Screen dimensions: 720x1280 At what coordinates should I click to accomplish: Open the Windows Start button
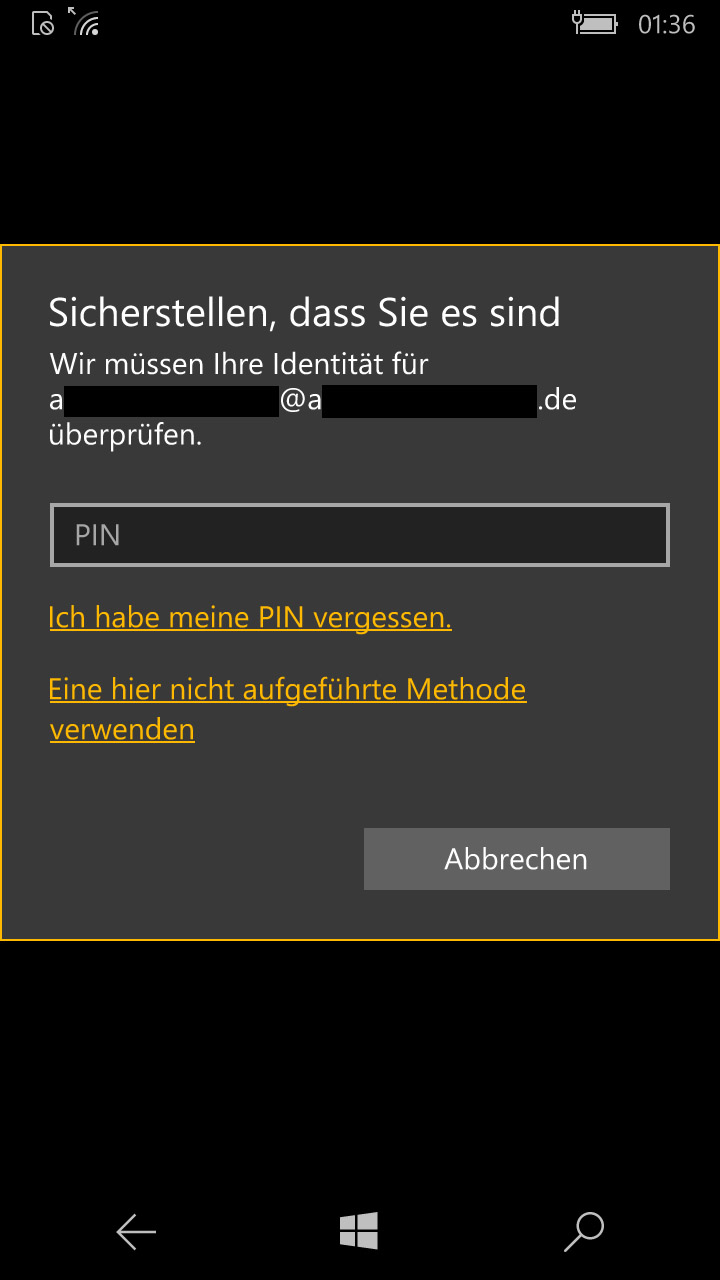[x=358, y=1231]
